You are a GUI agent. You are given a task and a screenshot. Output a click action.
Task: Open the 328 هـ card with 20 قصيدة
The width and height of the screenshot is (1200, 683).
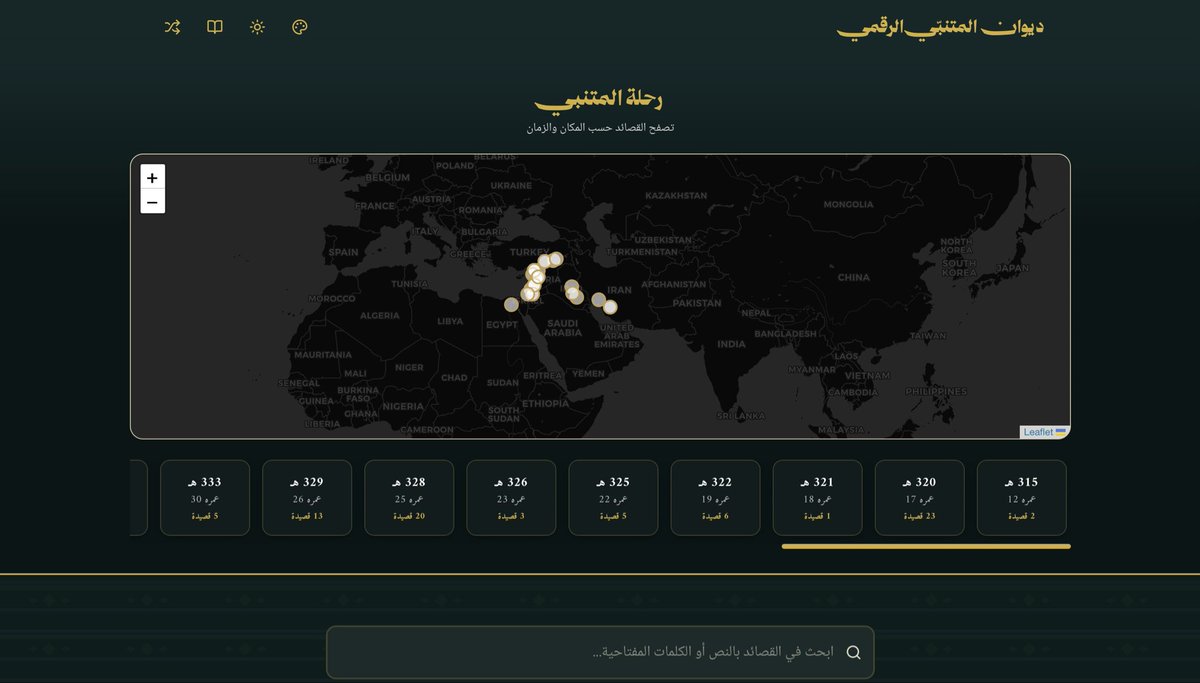pos(409,497)
